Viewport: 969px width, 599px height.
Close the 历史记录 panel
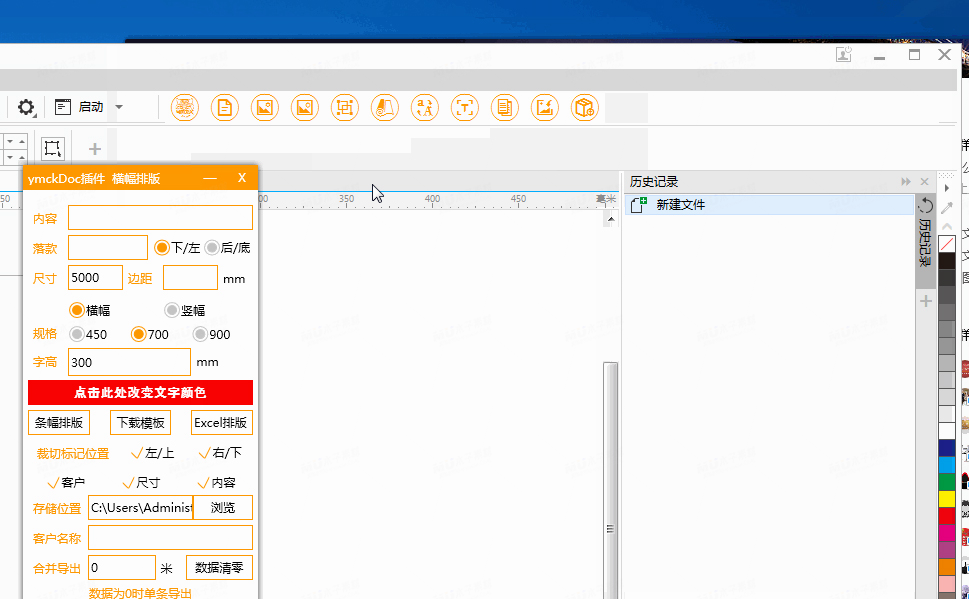point(925,182)
